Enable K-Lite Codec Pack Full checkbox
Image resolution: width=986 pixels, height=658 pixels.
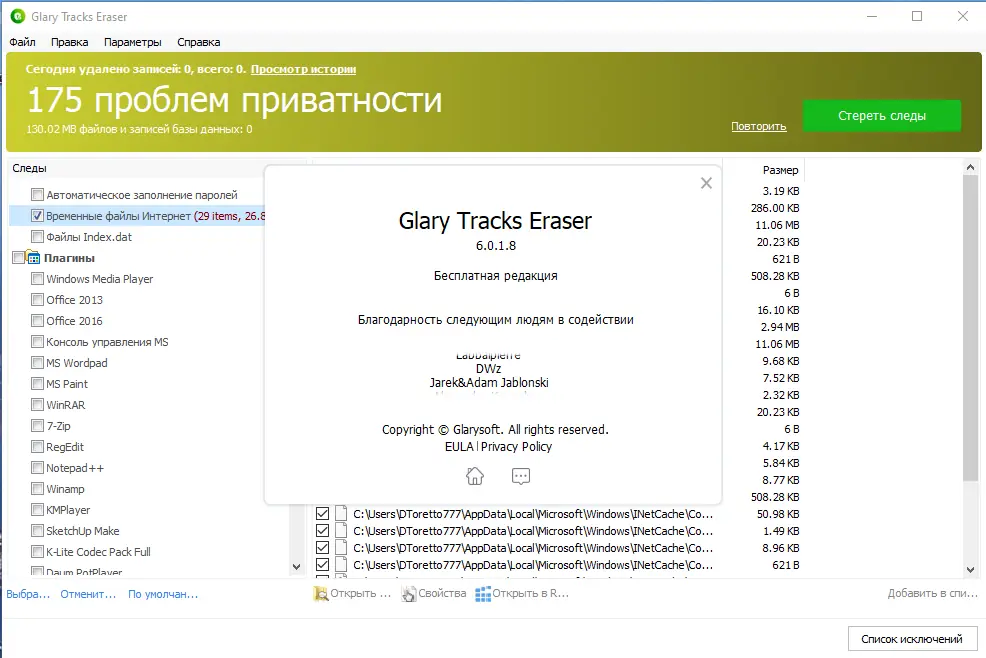point(37,552)
